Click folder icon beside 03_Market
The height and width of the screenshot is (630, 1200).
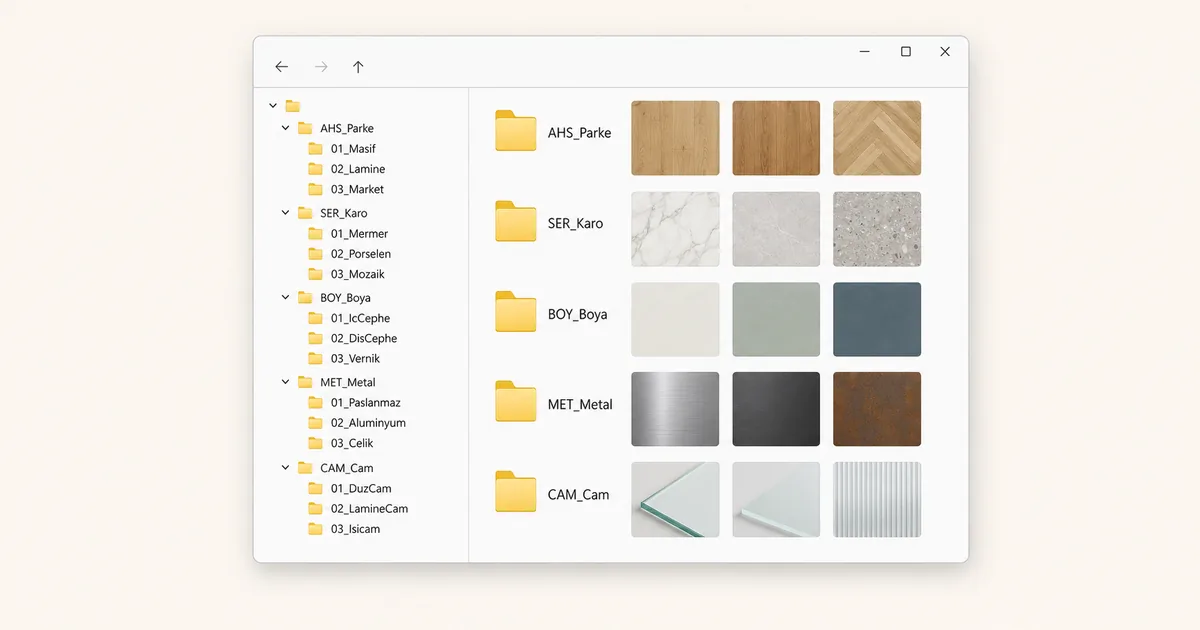point(316,189)
